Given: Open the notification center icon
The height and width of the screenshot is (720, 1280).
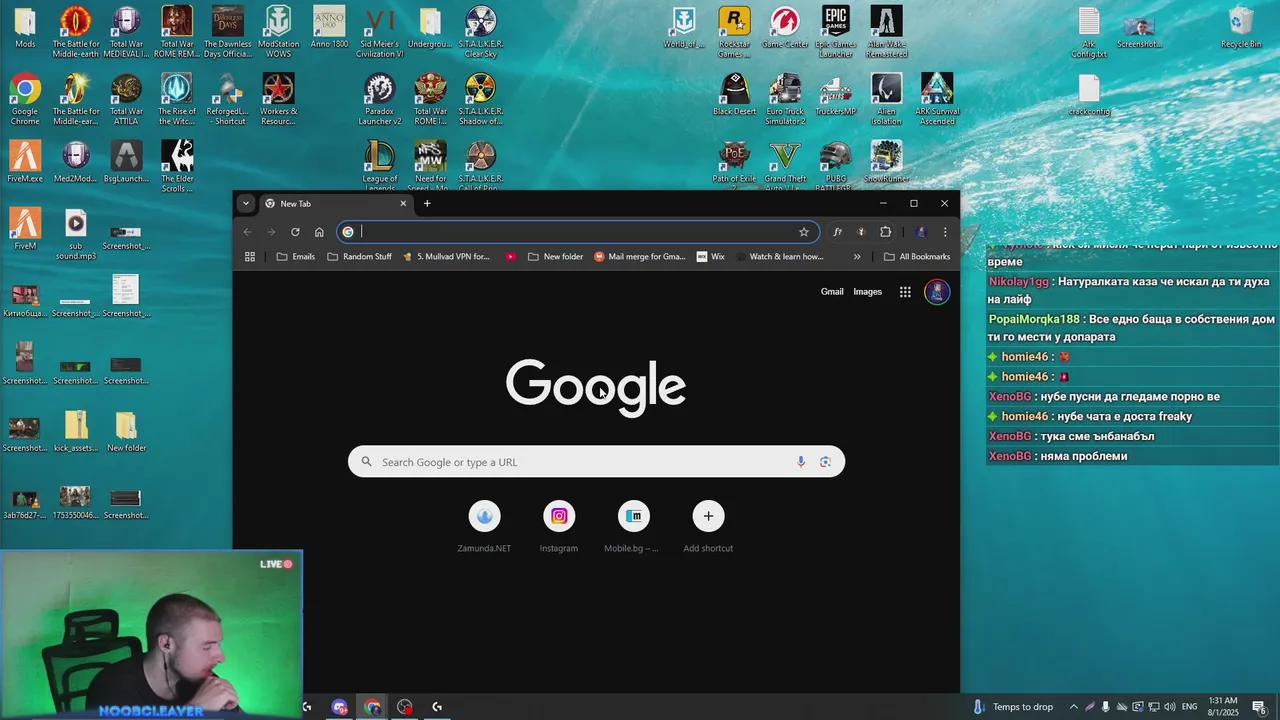Looking at the screenshot, I should (1259, 707).
